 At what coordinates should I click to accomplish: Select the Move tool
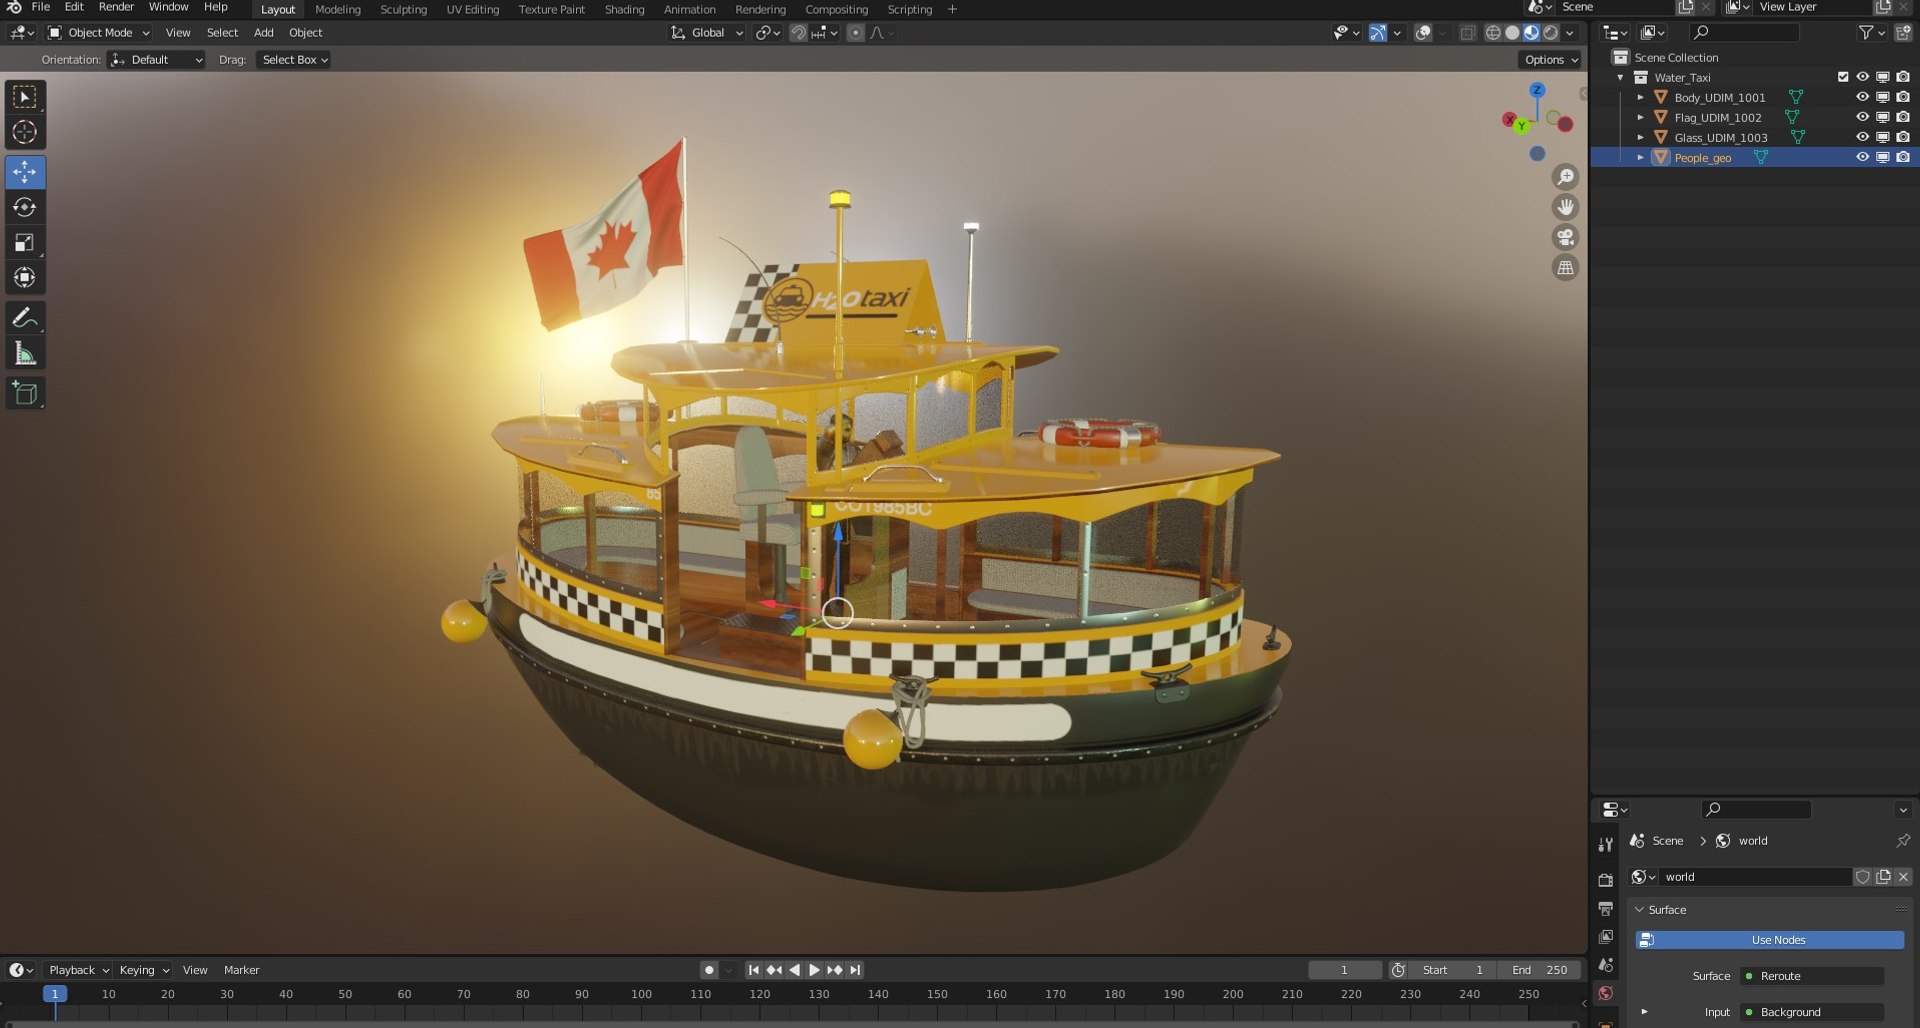[x=25, y=172]
